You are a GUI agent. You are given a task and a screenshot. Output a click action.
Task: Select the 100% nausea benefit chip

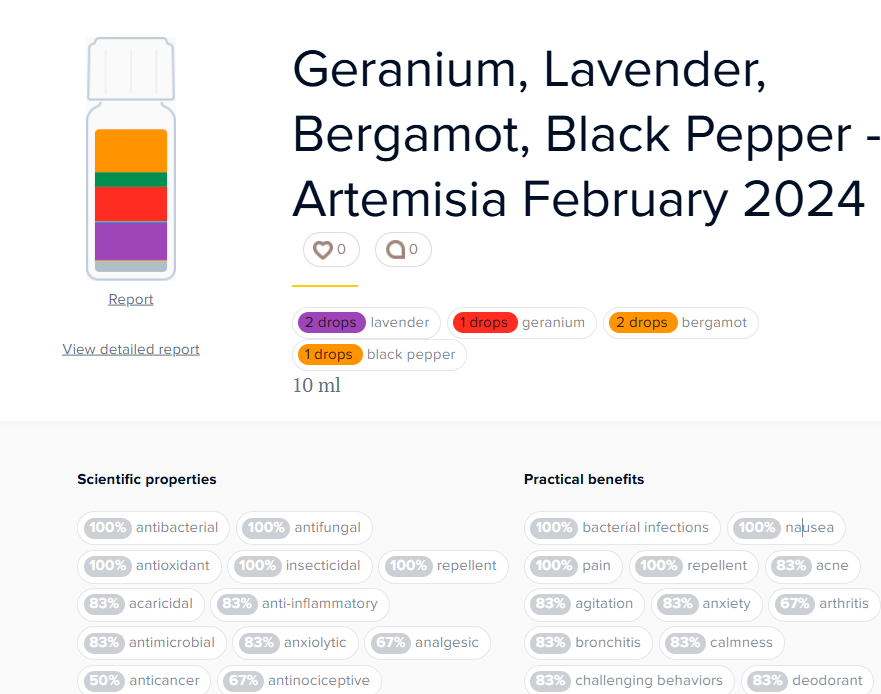[787, 528]
